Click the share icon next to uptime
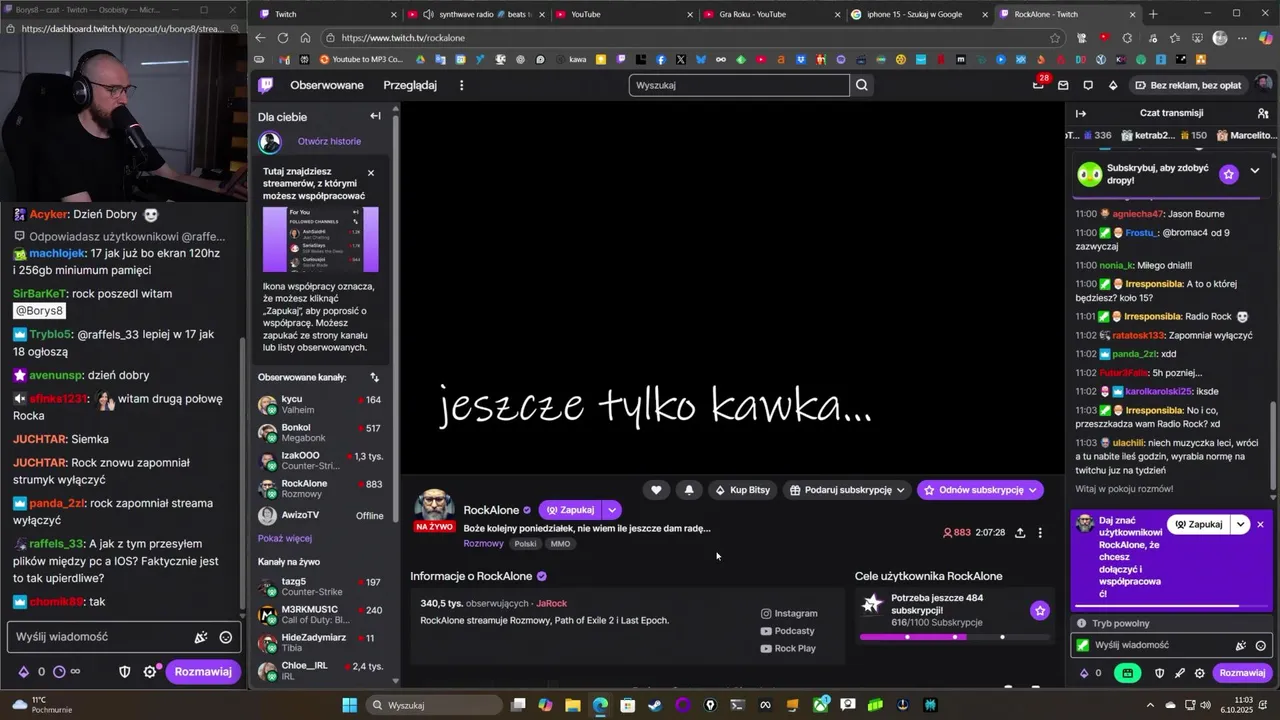1280x720 pixels. (1020, 533)
